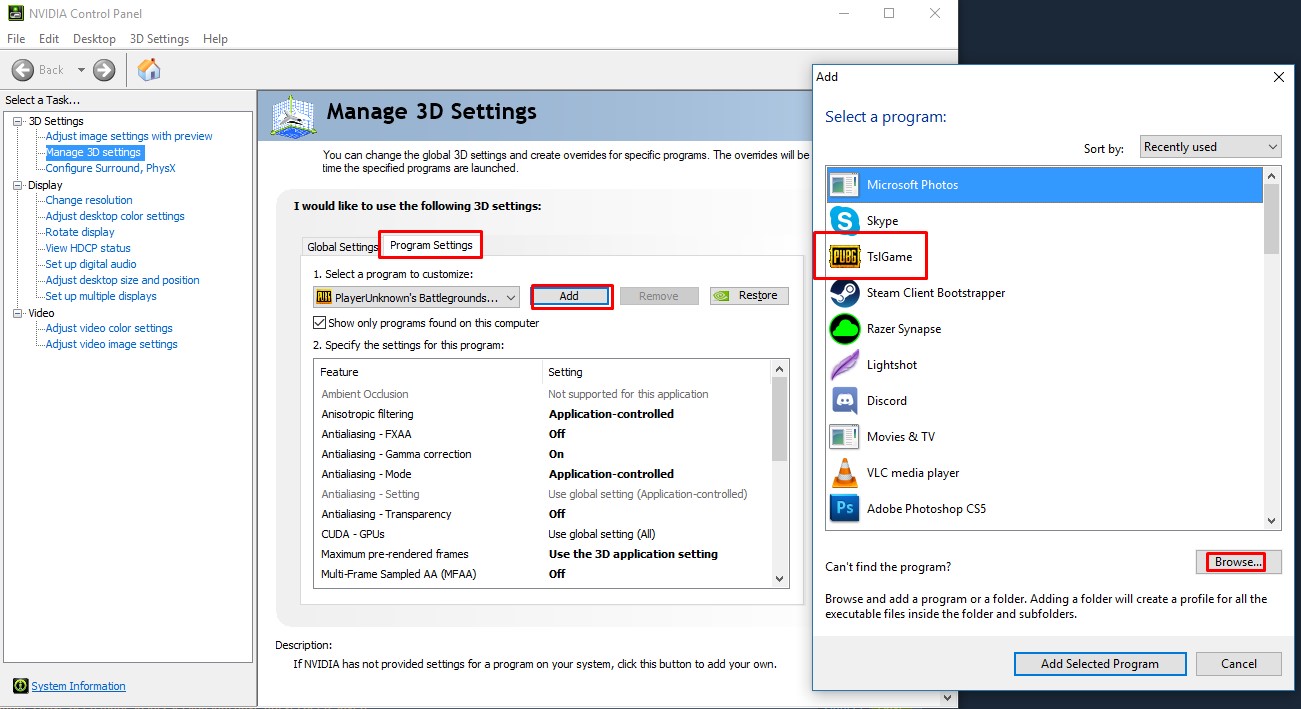Viewport: 1301px width, 709px height.
Task: Click the settings list scrollbar thumb
Action: pos(781,418)
